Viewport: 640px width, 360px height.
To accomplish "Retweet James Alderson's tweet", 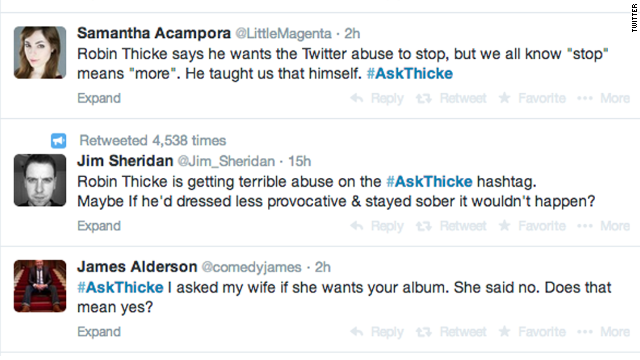I will coord(451,332).
